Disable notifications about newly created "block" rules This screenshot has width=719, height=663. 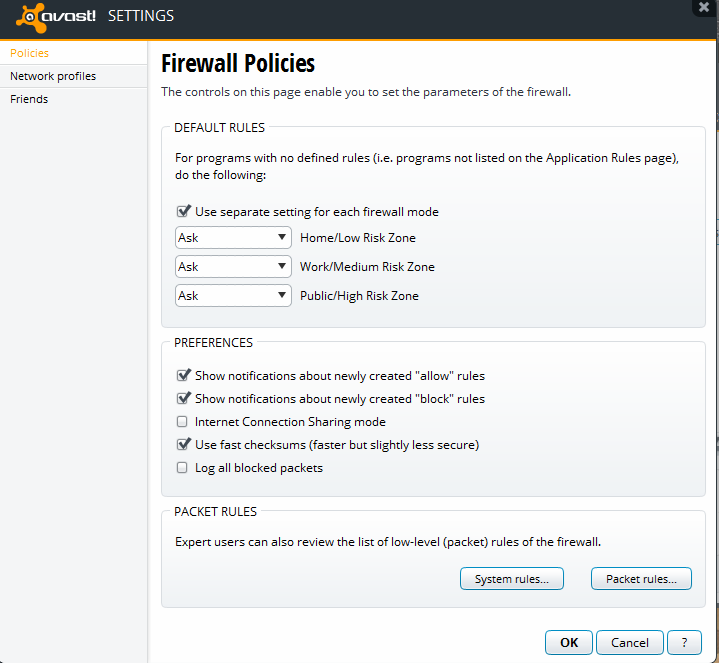[183, 399]
